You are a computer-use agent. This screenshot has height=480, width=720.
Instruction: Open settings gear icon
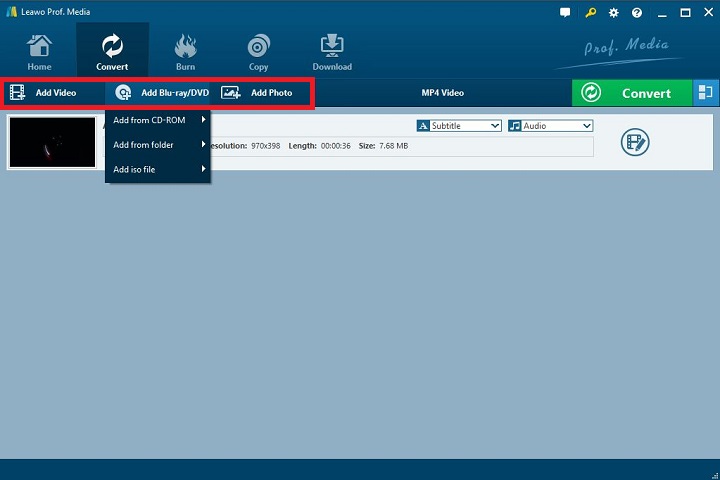[x=613, y=13]
